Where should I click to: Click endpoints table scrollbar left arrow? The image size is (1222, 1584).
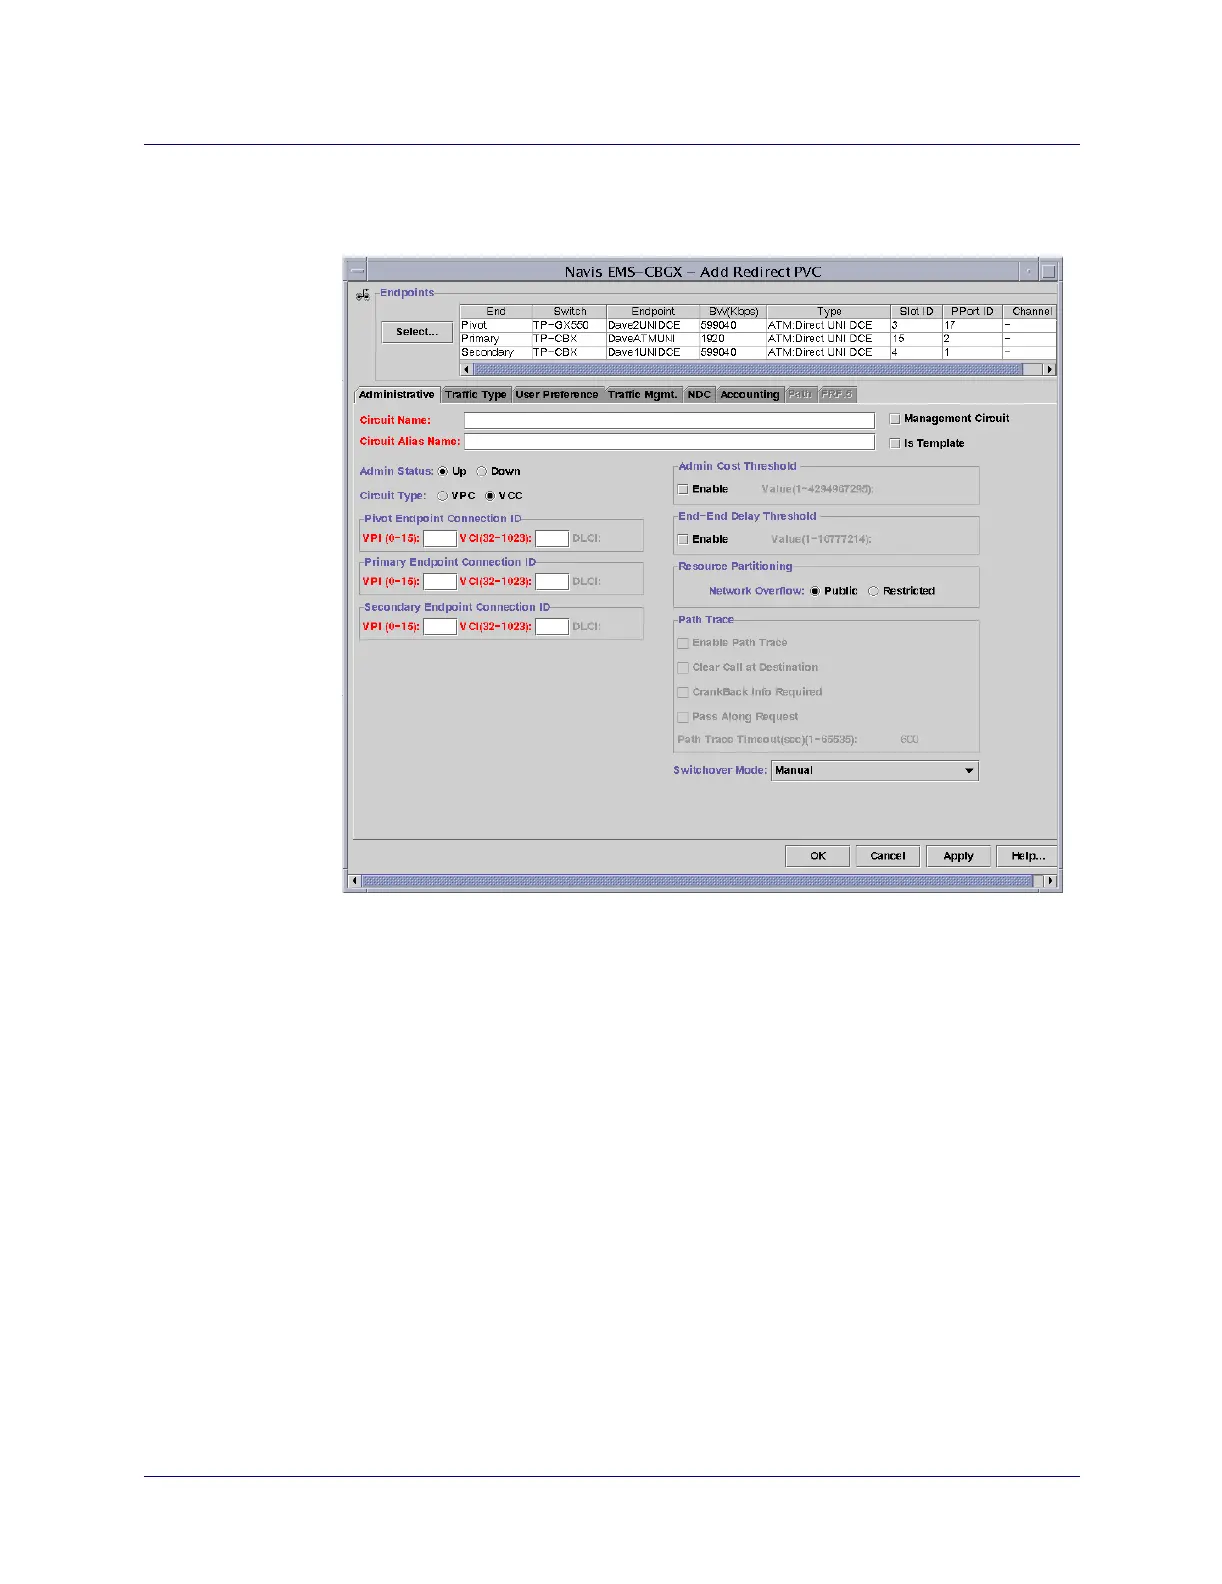[466, 369]
